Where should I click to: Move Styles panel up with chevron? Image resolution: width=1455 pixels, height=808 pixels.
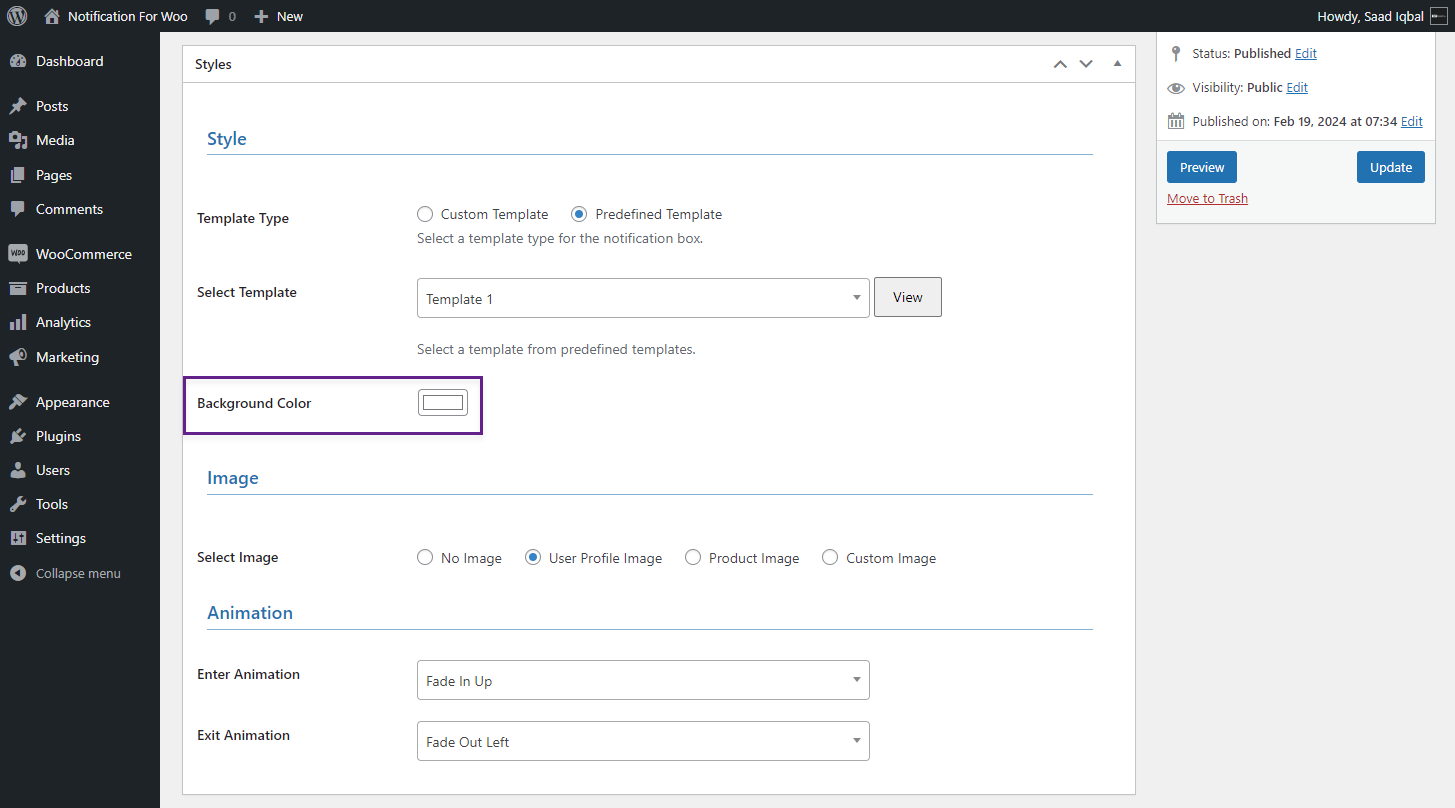click(1060, 64)
